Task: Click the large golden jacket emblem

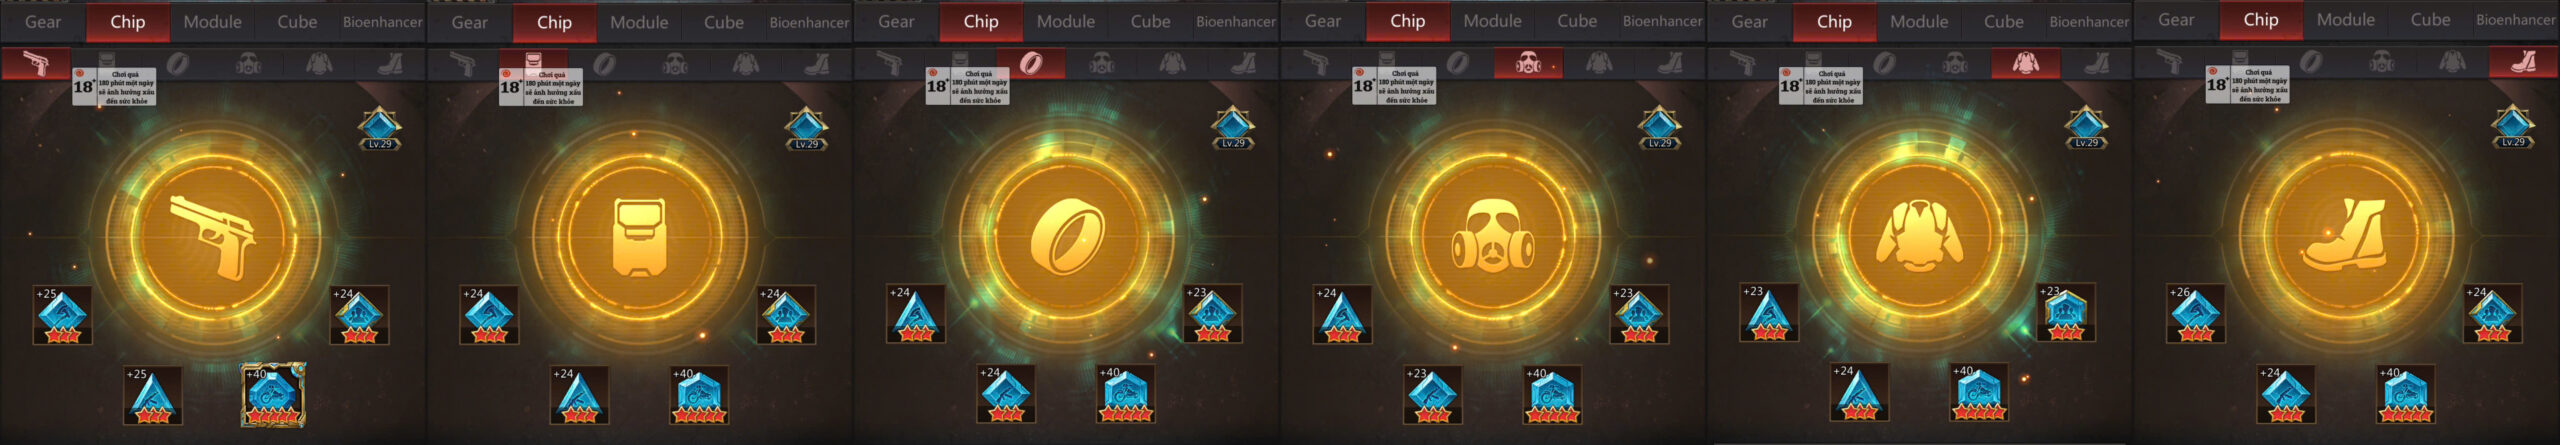Action: click(1920, 236)
